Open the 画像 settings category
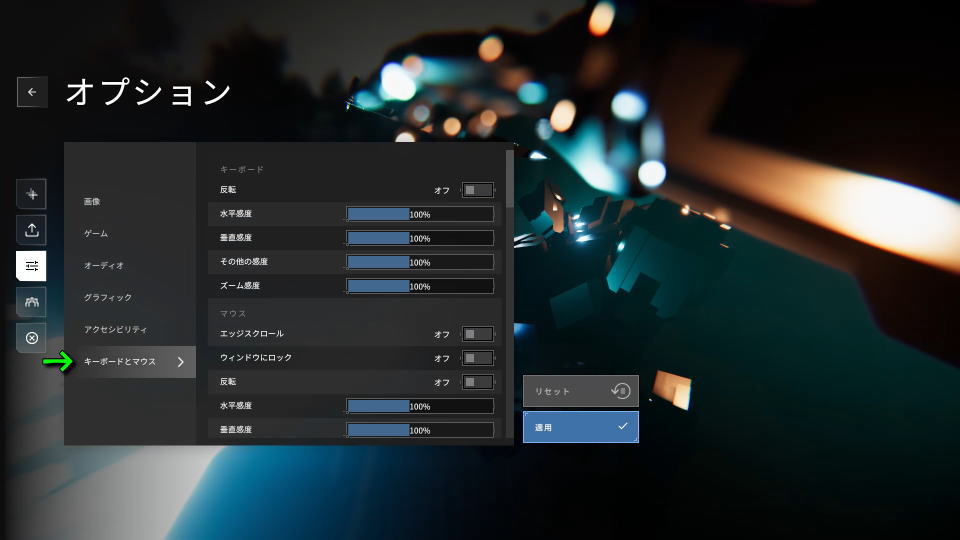 92,202
